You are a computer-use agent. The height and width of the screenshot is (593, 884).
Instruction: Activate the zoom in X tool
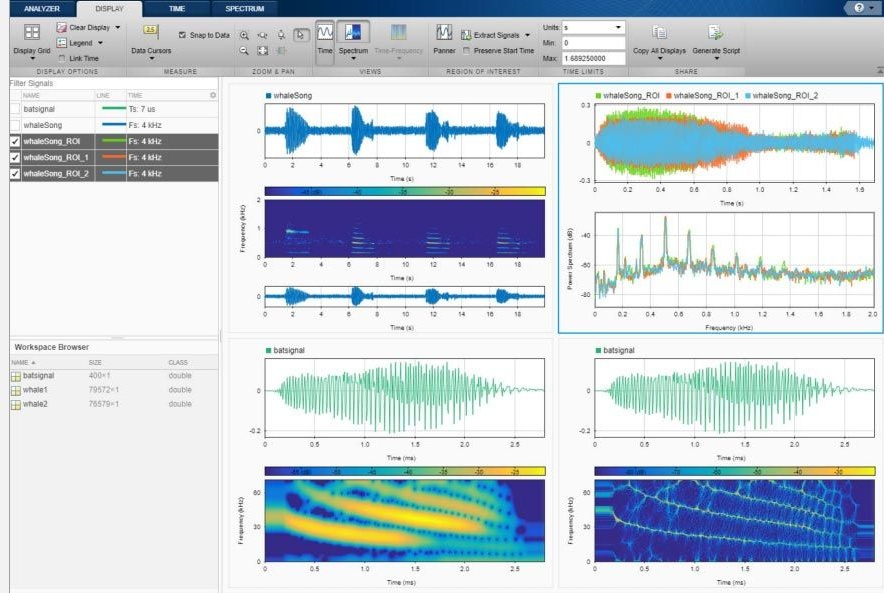click(263, 35)
